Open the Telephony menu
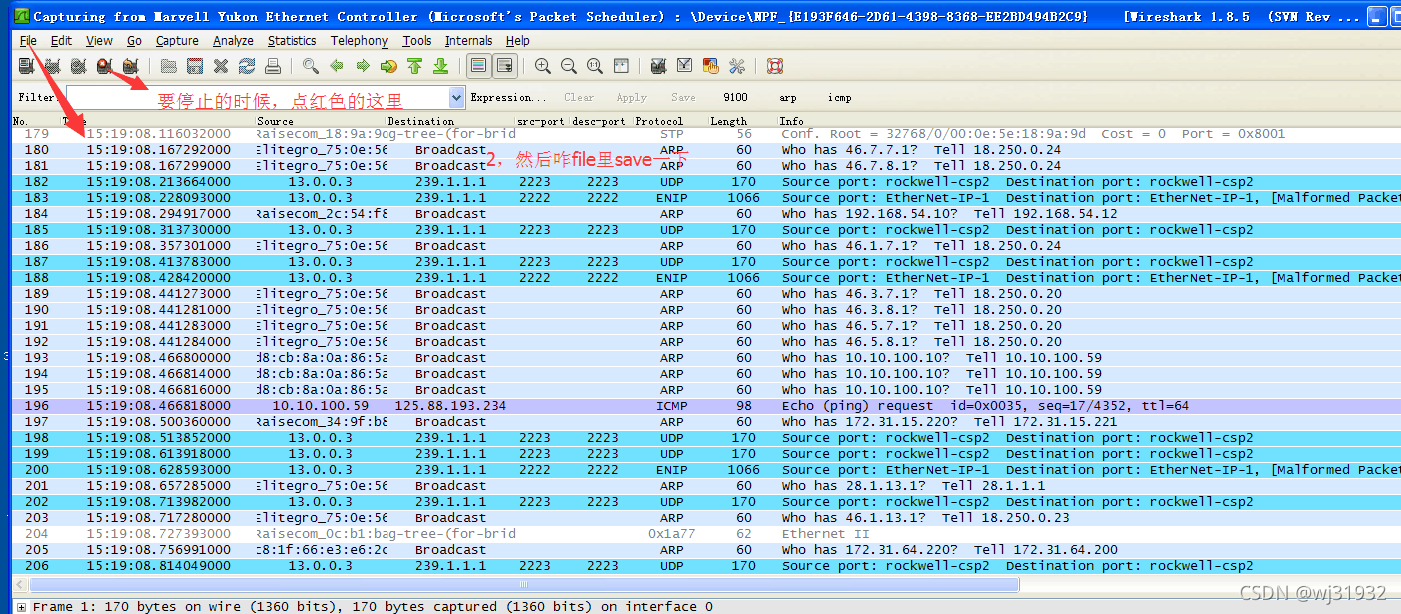 point(359,41)
